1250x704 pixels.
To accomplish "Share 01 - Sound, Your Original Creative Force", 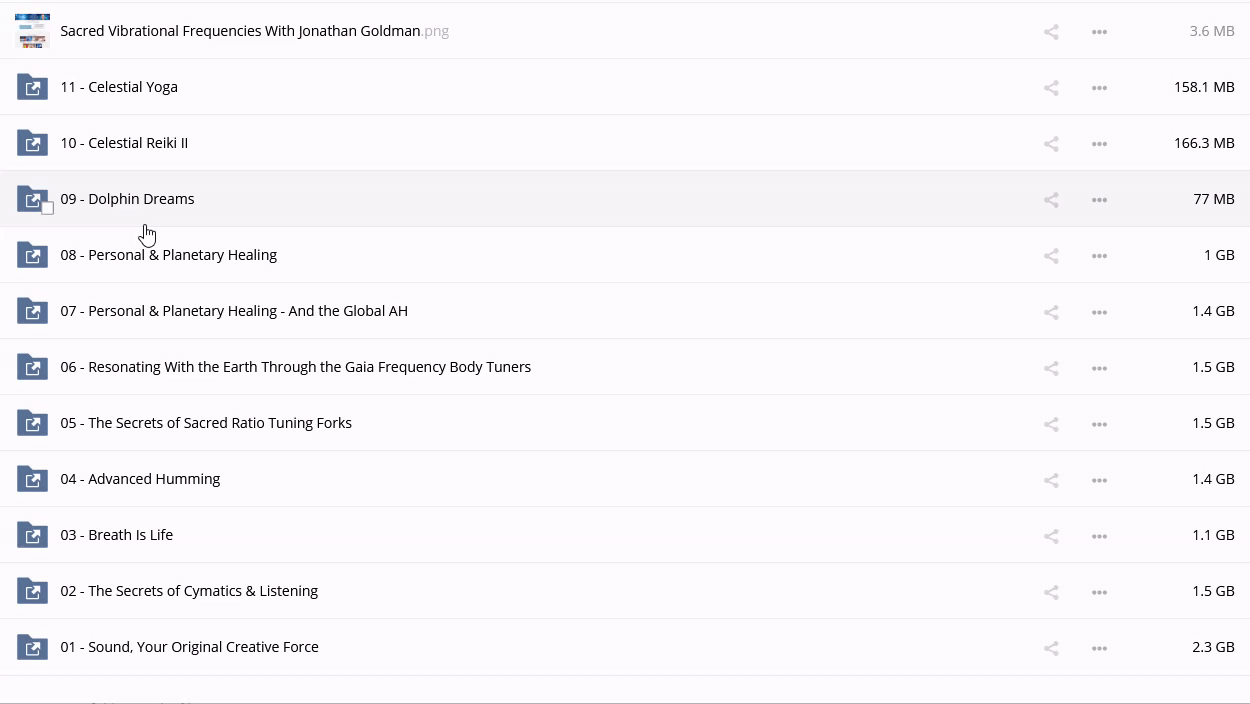I will pos(1051,648).
